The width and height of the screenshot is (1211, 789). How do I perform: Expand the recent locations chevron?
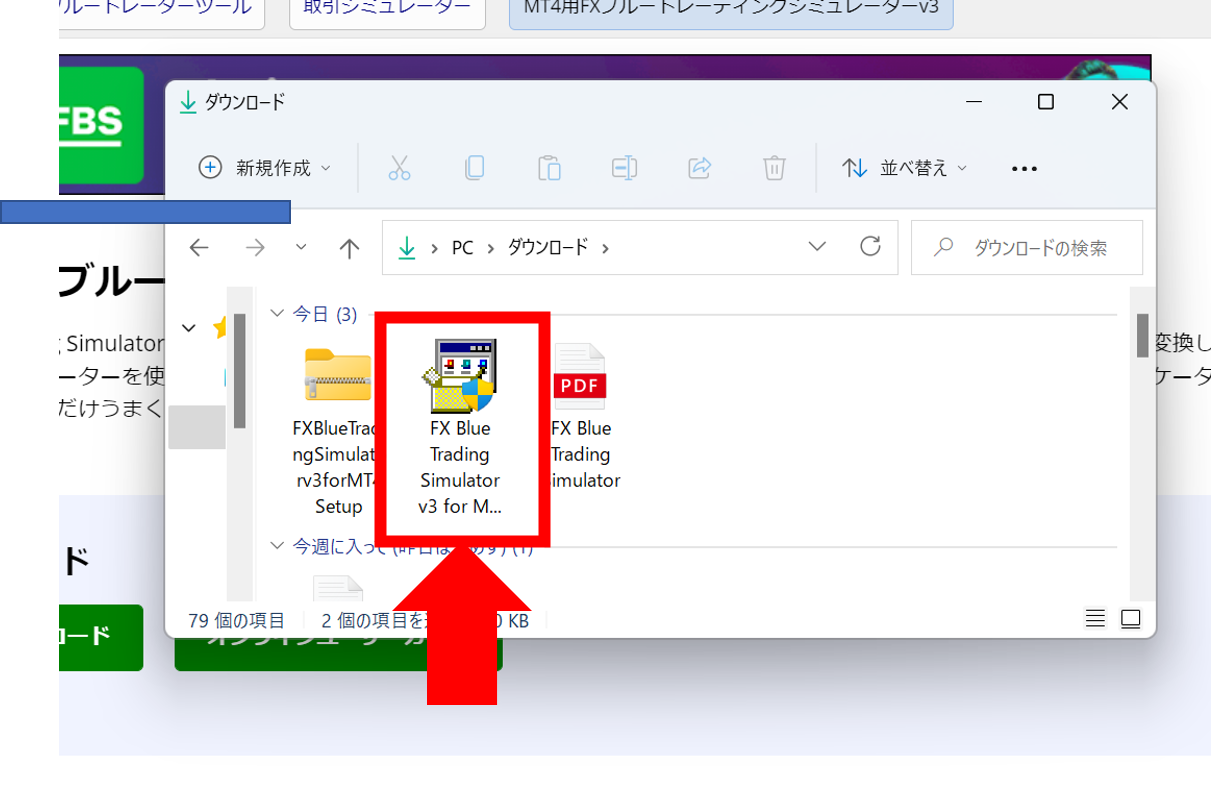[x=301, y=247]
